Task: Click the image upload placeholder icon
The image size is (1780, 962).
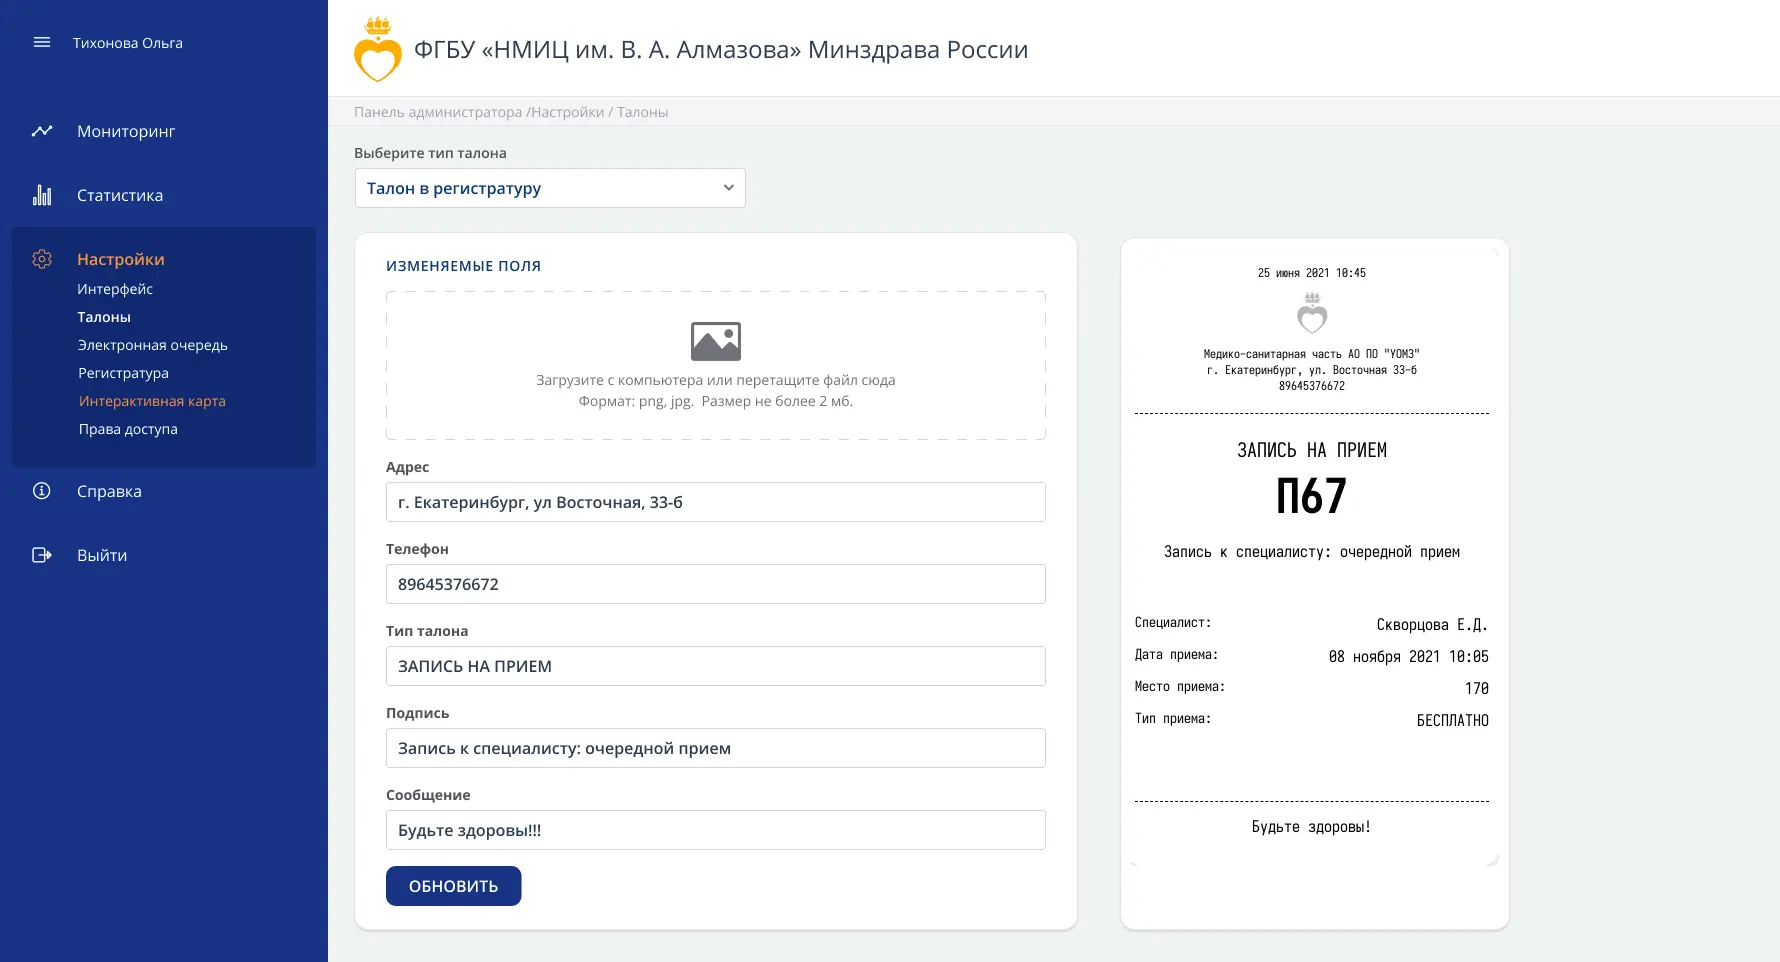Action: point(716,341)
